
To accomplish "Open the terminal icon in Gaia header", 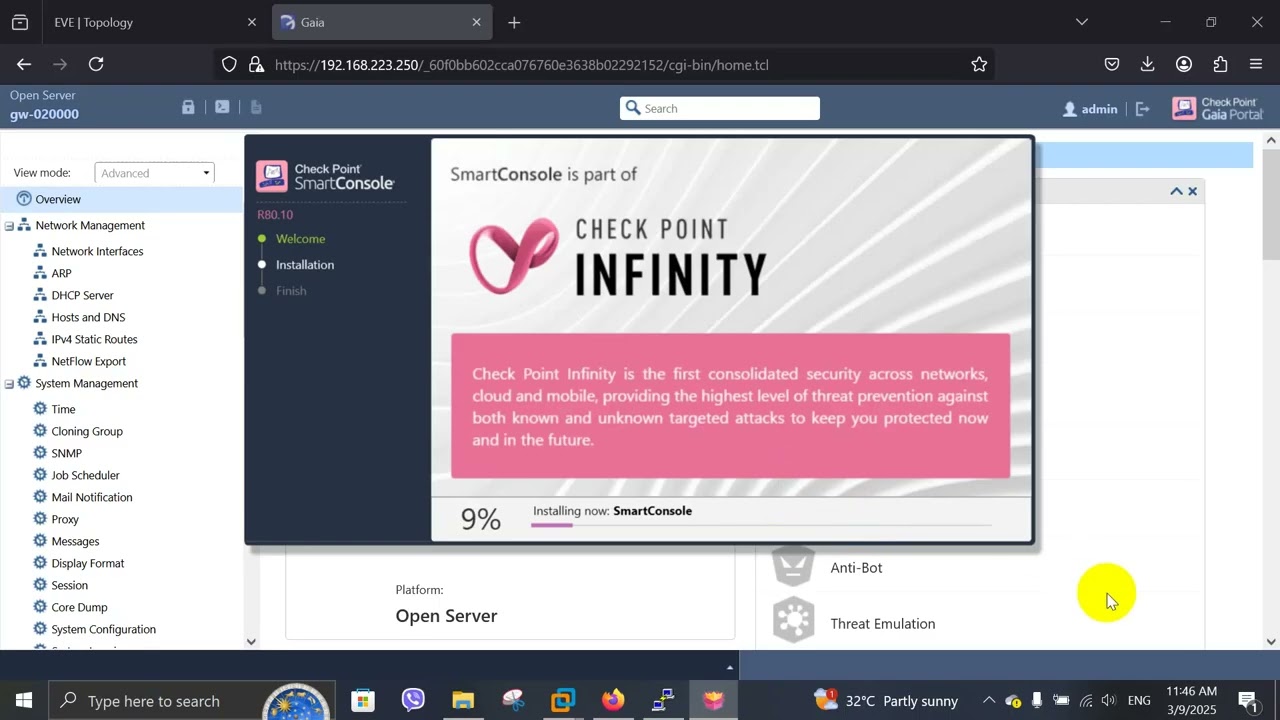I will (x=222, y=107).
